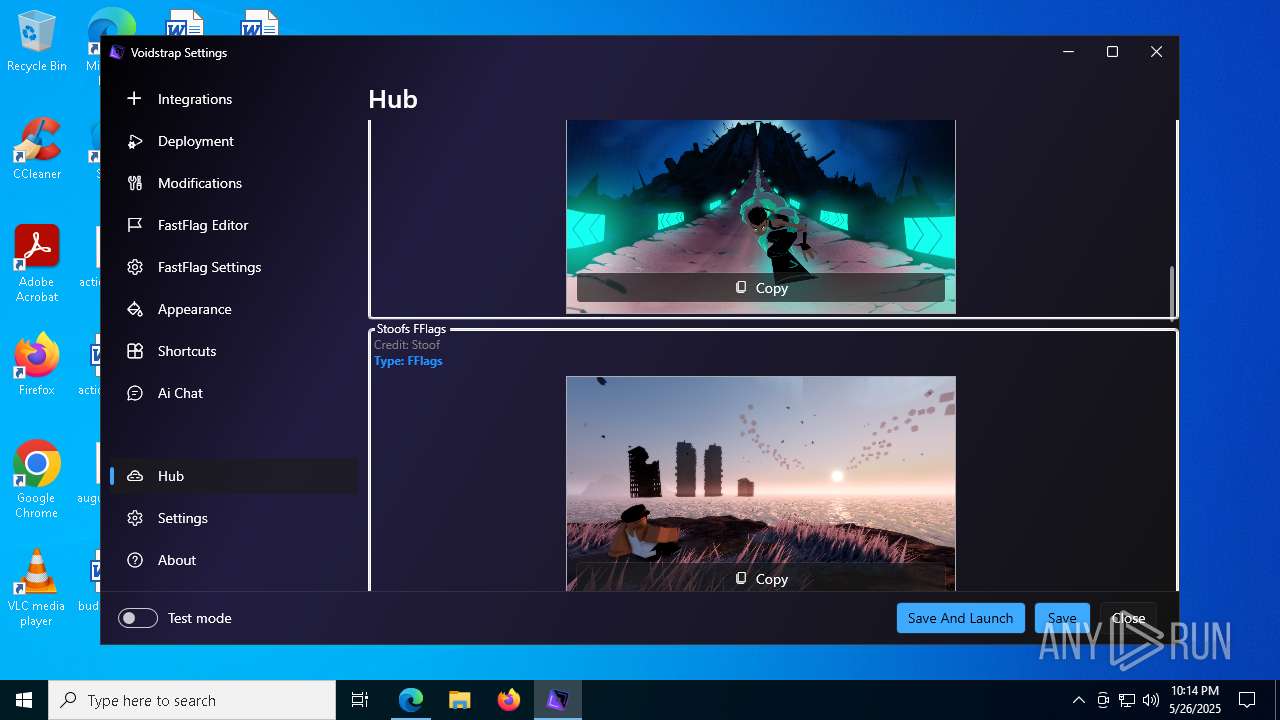Click the Shortcuts grid icon
The image size is (1280, 720).
135,351
